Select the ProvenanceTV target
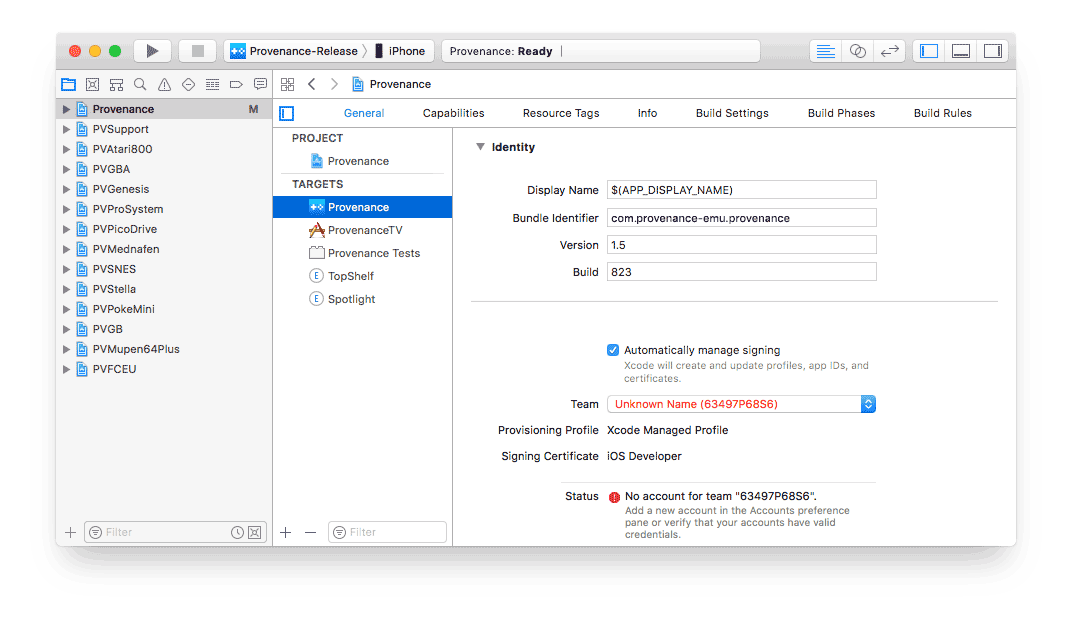 point(362,230)
